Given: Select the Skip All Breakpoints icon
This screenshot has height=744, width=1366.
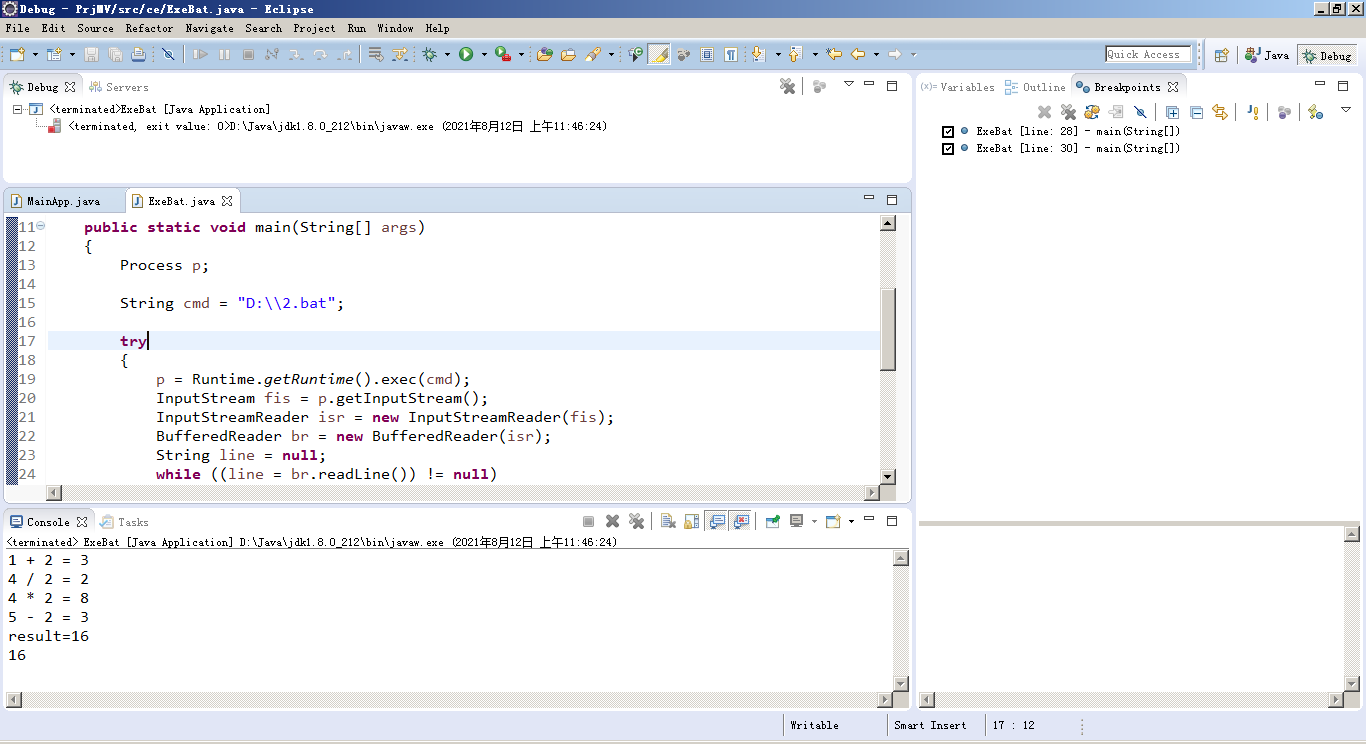Looking at the screenshot, I should (1141, 112).
